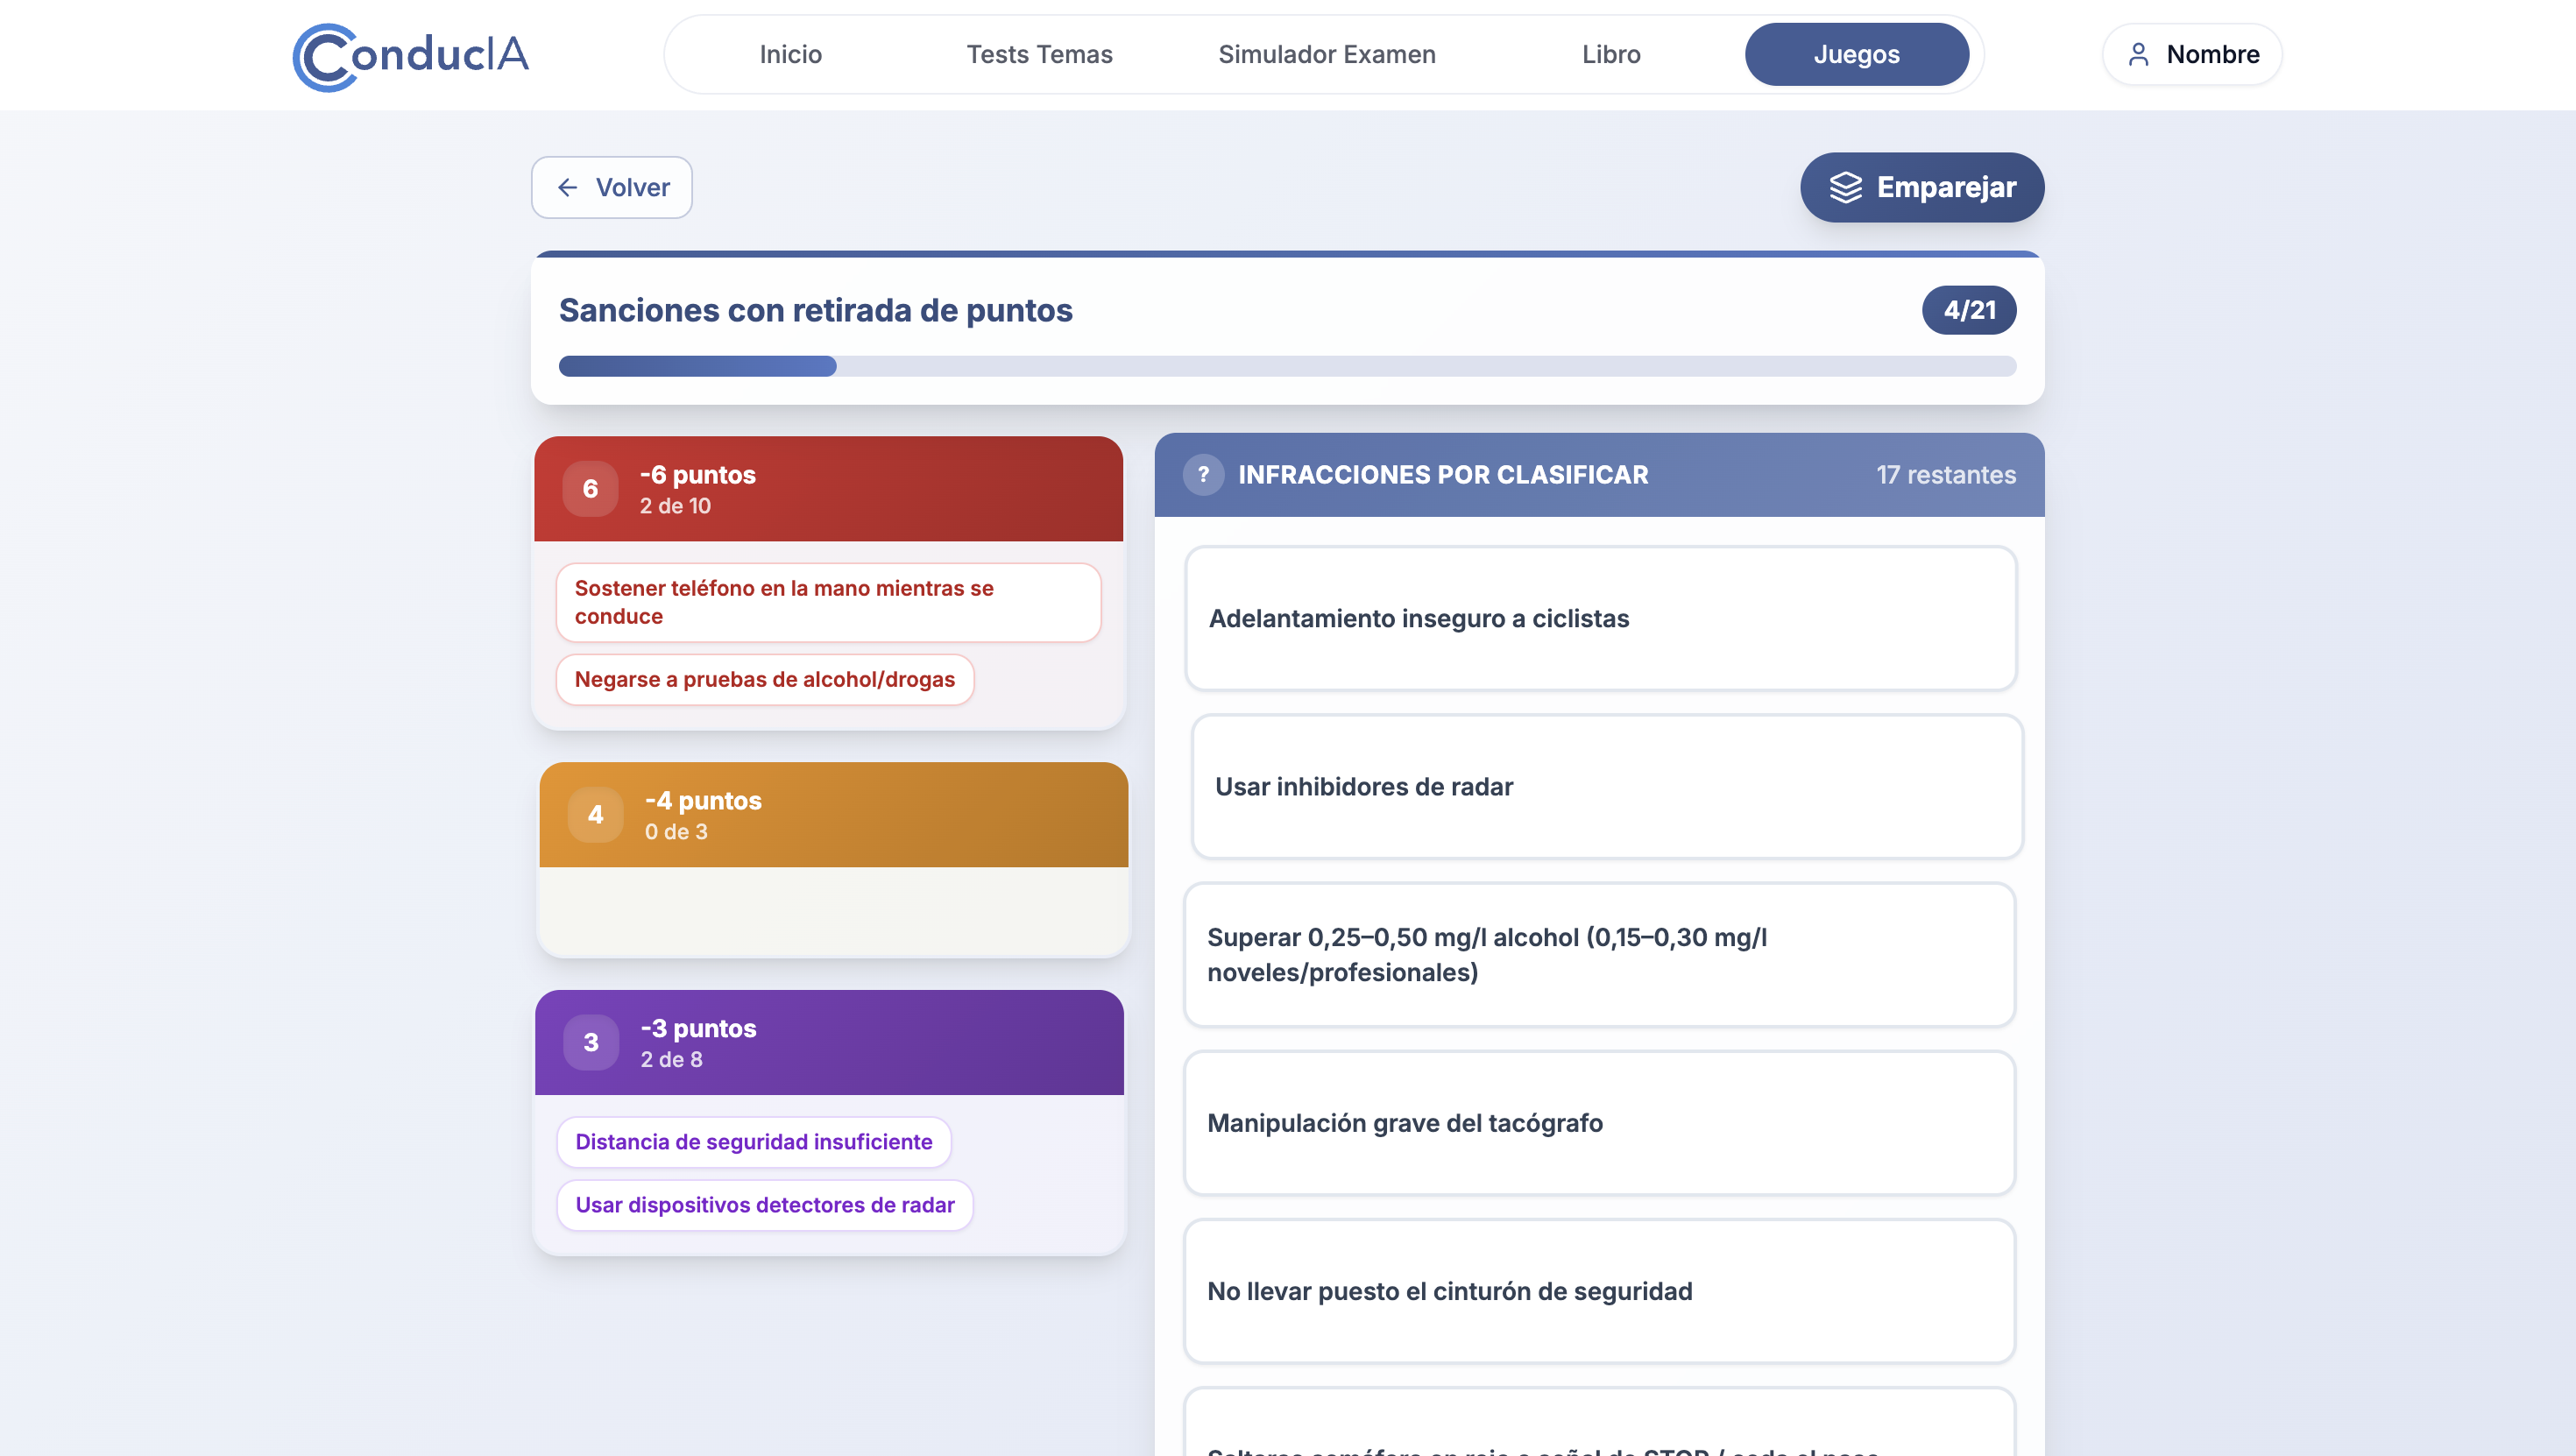Open the Libro section
This screenshot has width=2576, height=1456.
coord(1610,54)
